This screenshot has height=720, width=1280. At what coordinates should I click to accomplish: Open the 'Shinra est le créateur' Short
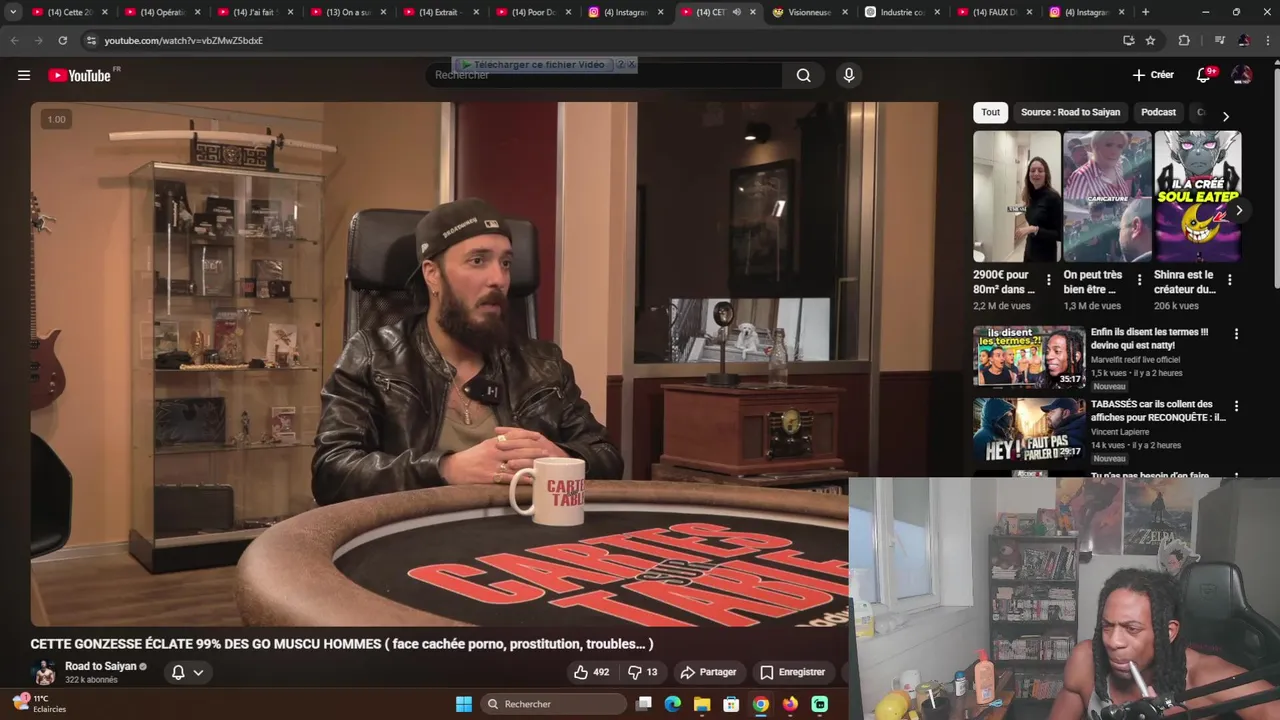pyautogui.click(x=1198, y=196)
